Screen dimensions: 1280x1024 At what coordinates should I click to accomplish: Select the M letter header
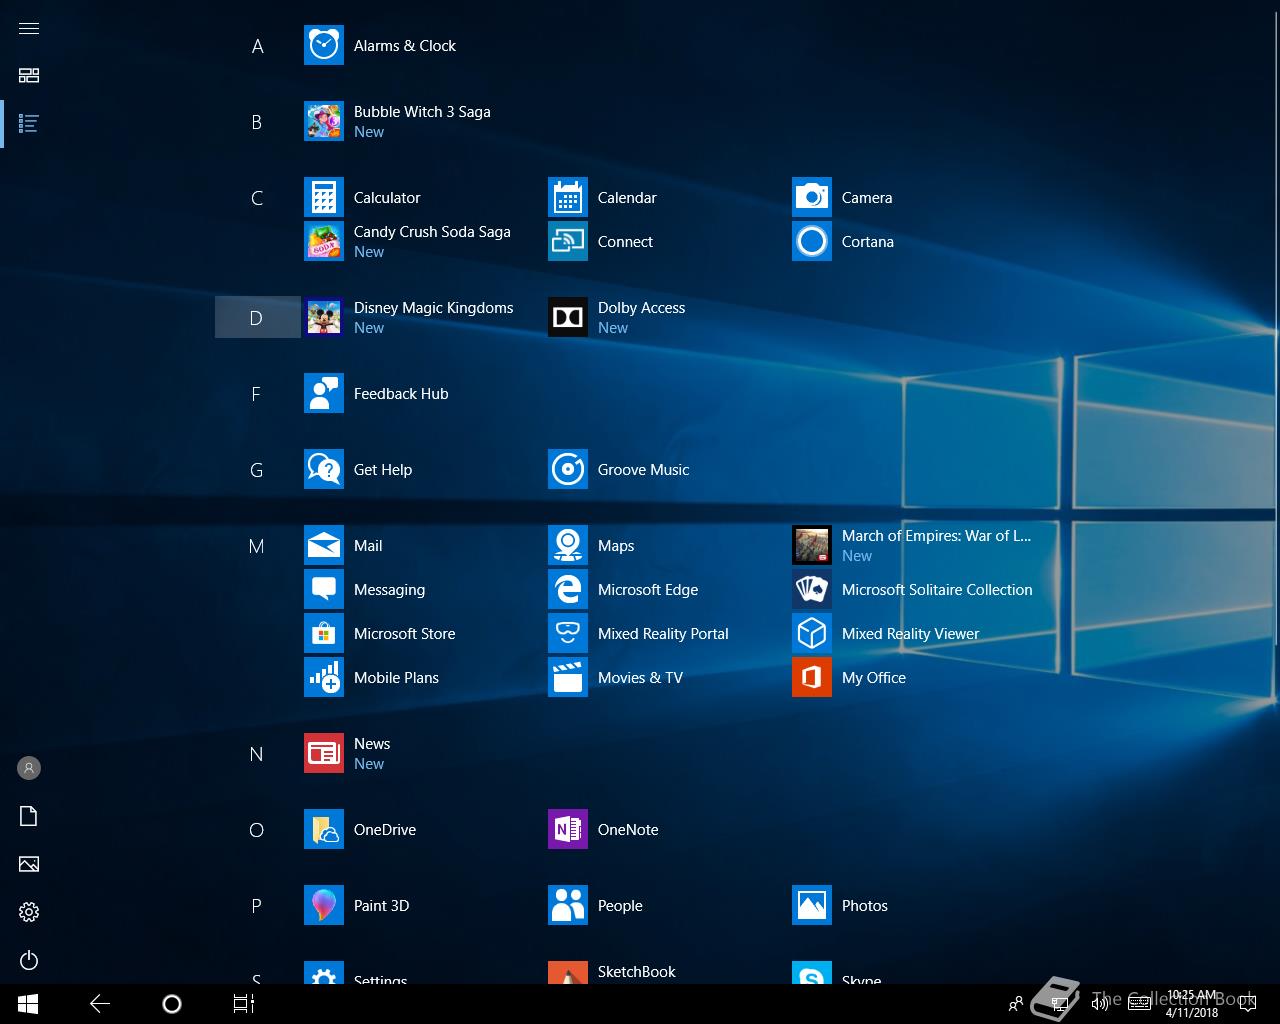[x=257, y=546]
